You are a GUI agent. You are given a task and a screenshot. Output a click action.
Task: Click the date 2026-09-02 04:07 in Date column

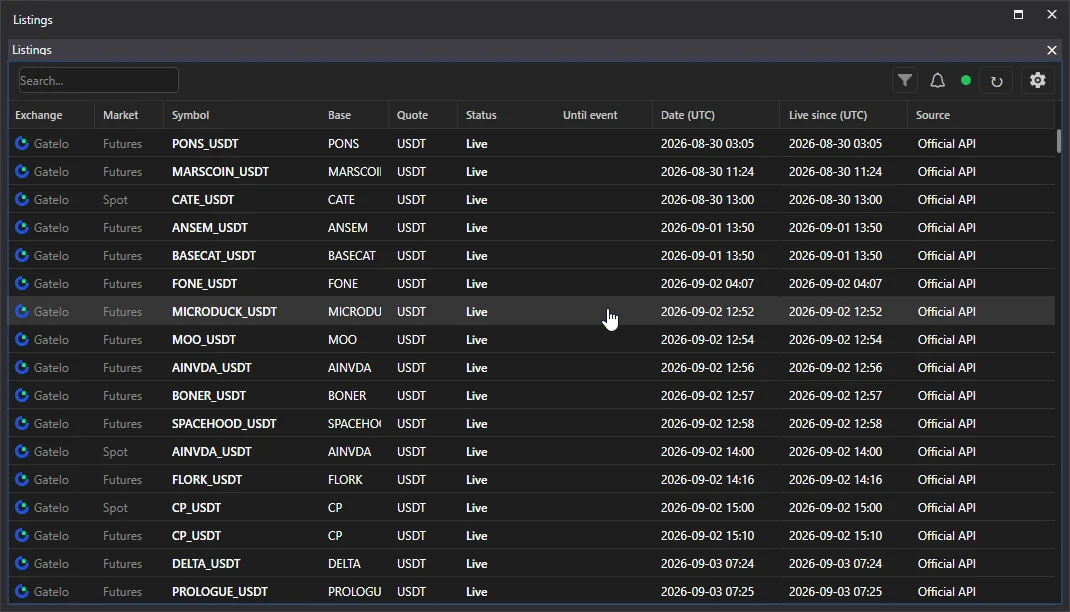point(707,283)
